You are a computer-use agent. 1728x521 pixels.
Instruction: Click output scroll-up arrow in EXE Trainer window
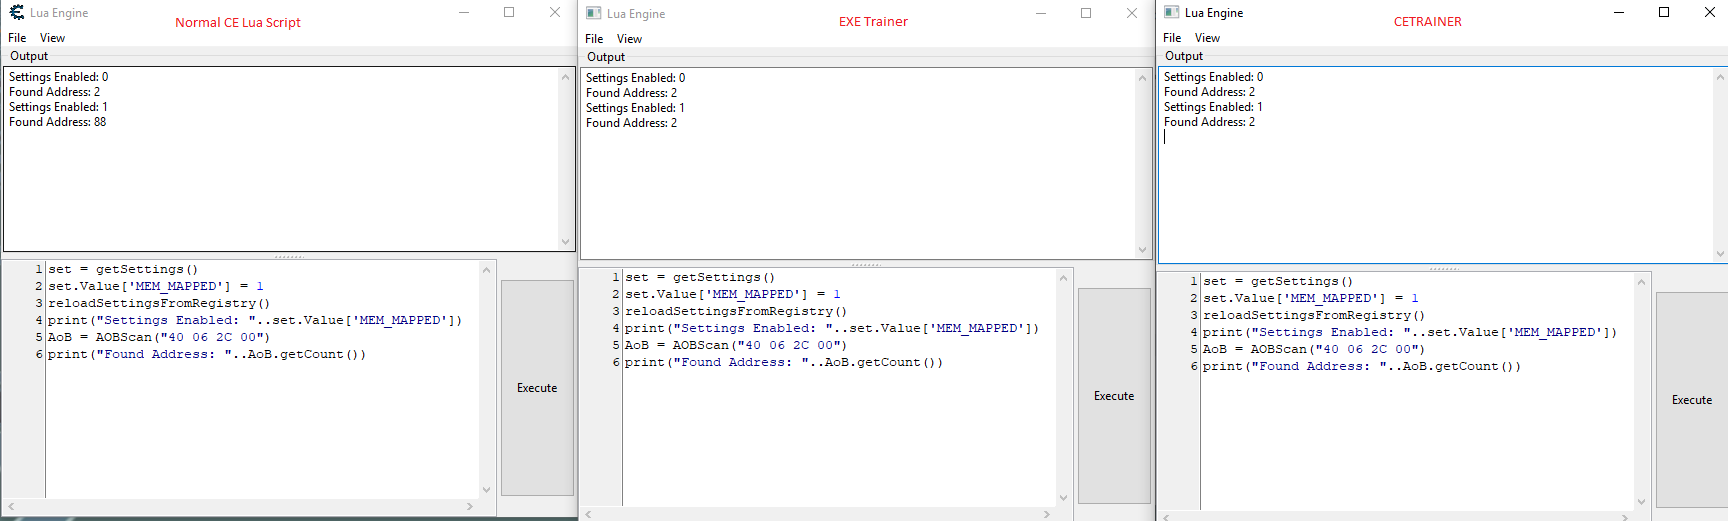(x=1143, y=78)
